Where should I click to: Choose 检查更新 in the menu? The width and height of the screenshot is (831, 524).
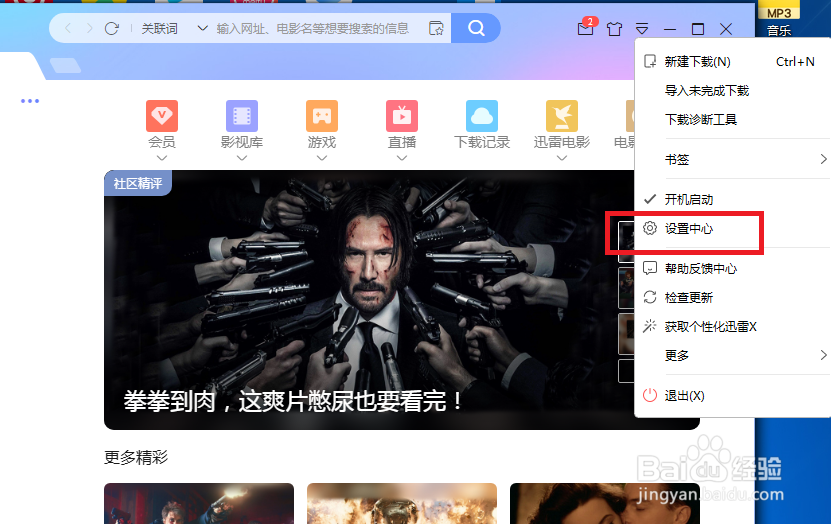pos(732,297)
